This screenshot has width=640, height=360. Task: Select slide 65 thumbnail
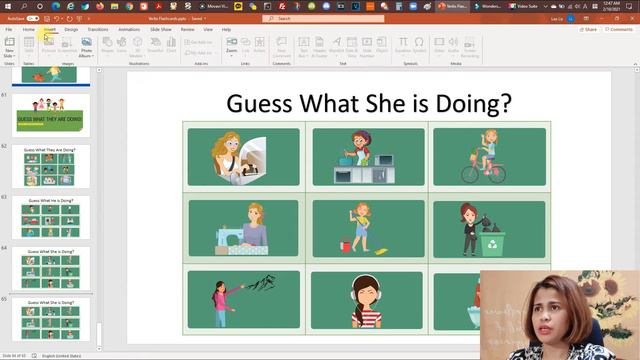pyautogui.click(x=51, y=319)
